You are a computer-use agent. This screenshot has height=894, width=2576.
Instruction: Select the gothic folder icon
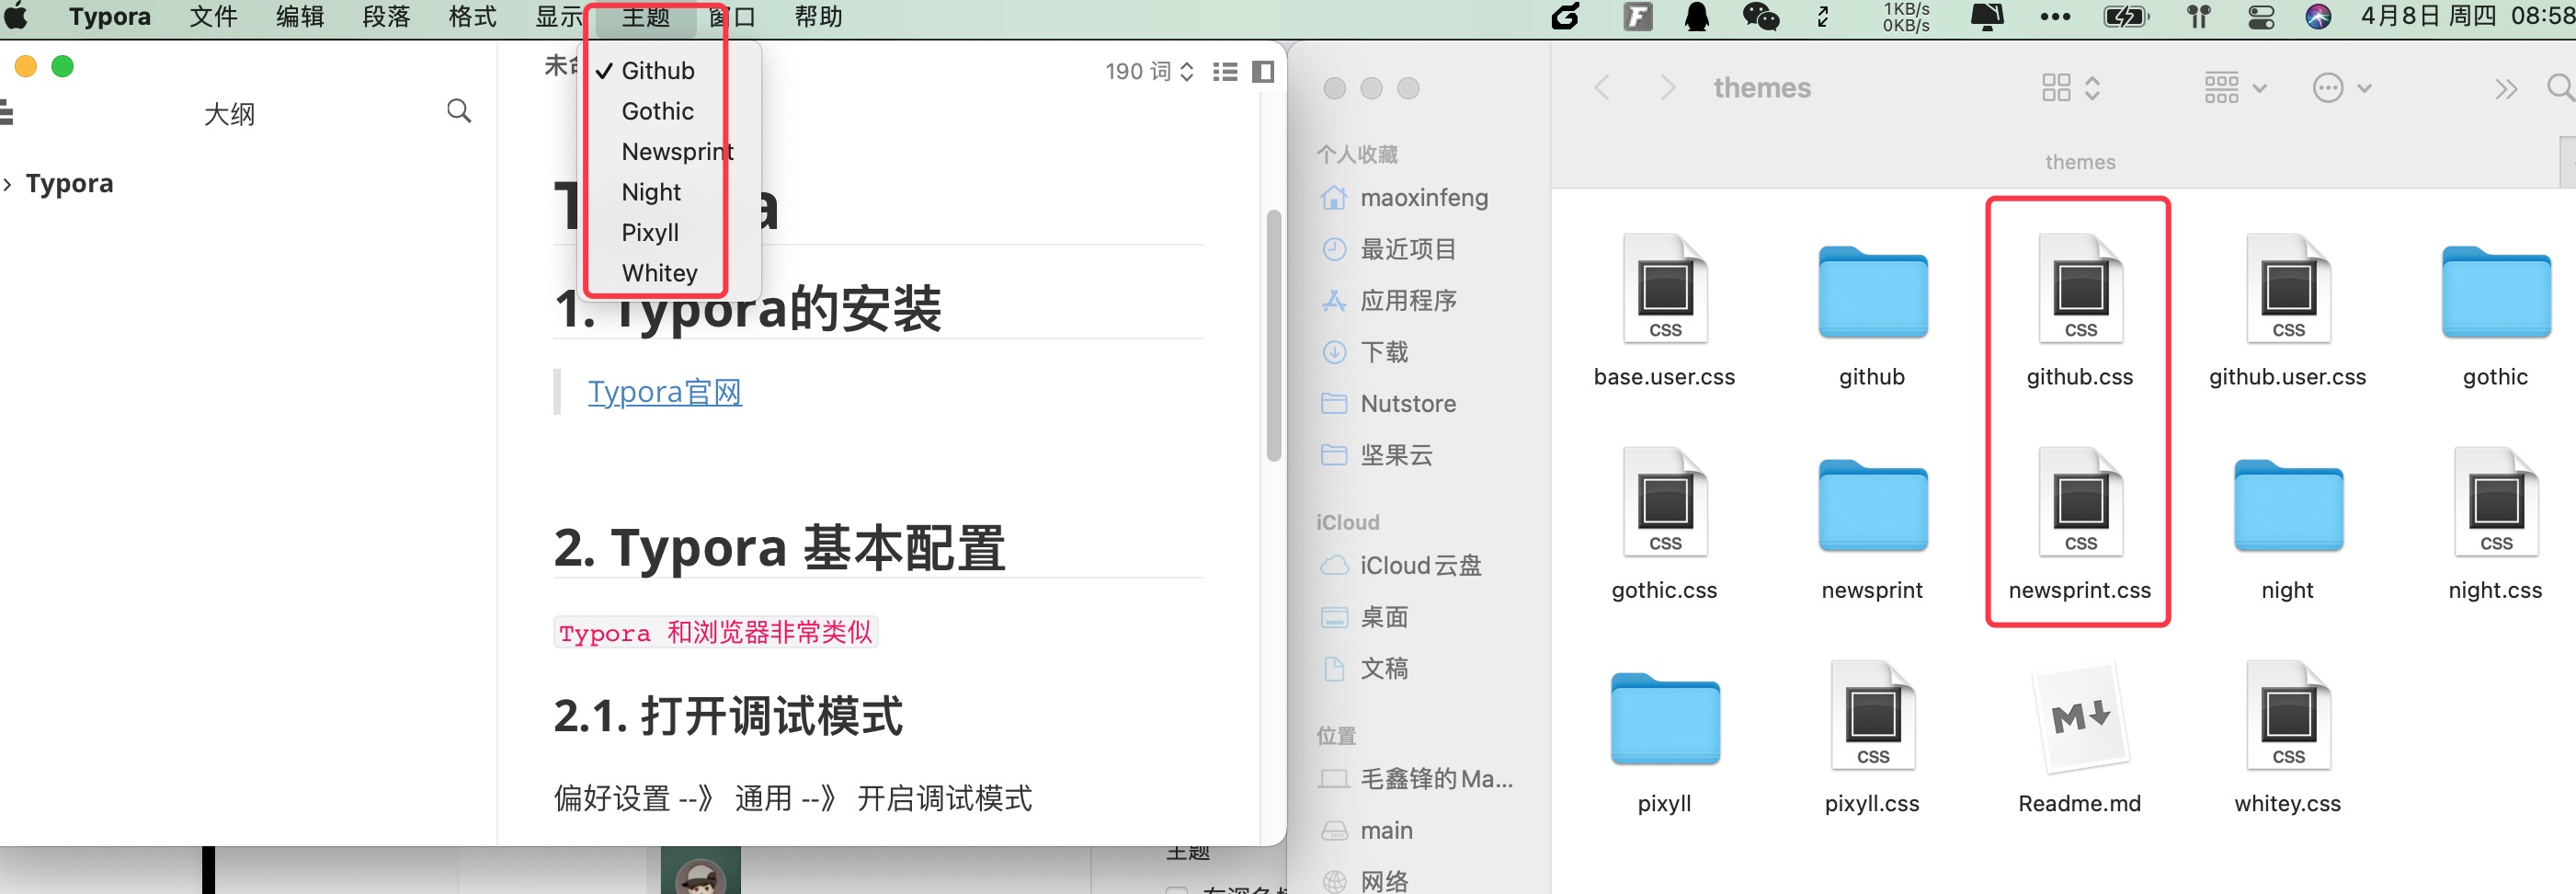[x=2497, y=291]
